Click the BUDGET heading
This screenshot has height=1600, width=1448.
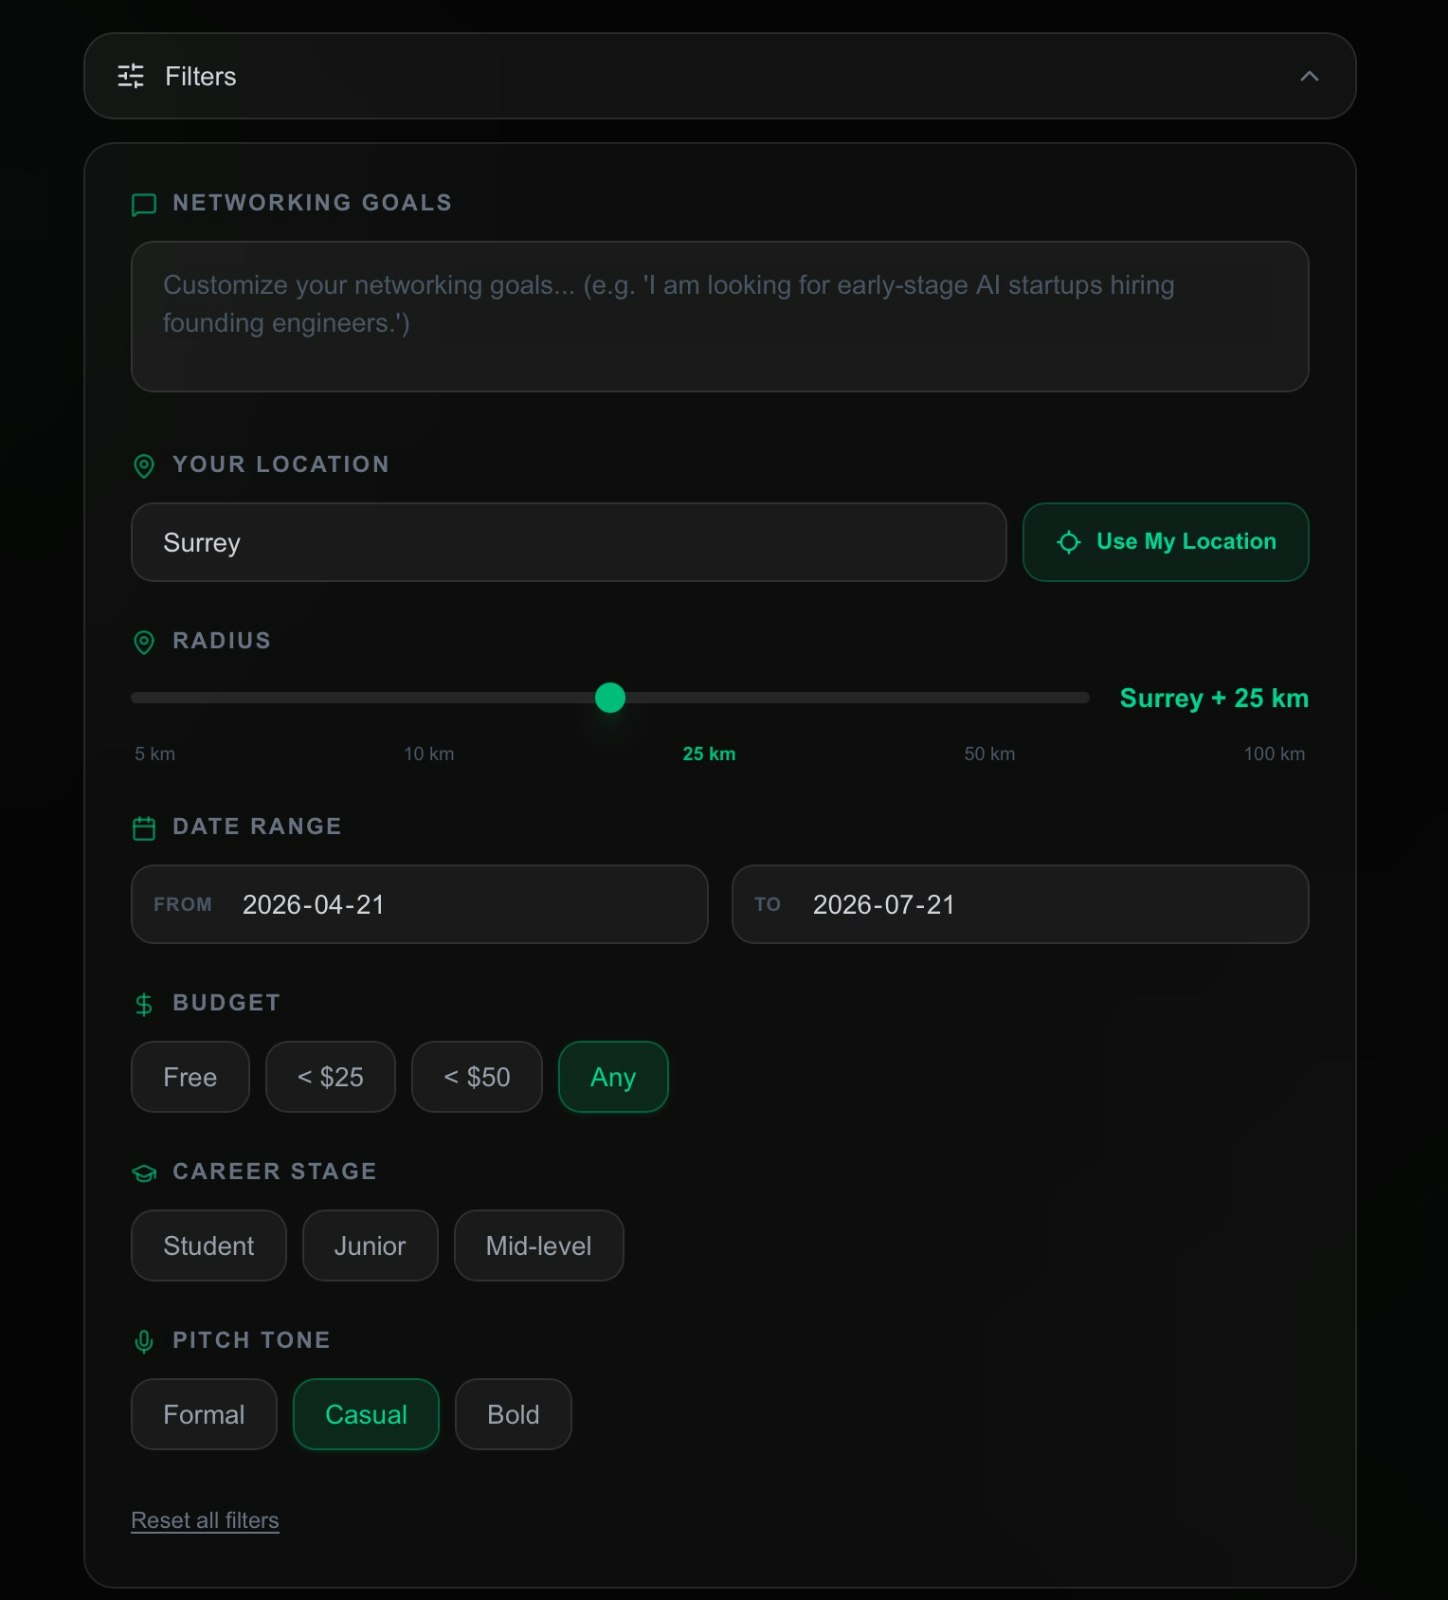tap(226, 1003)
